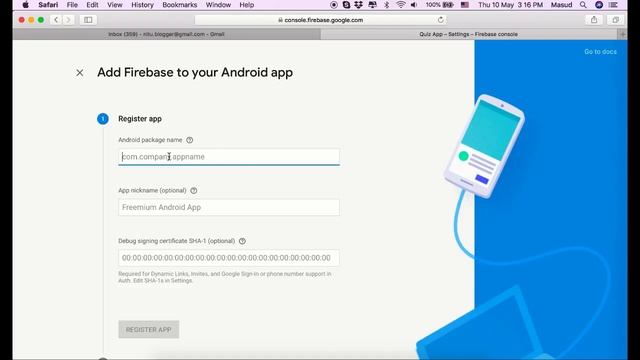Toggle the Safari sidebar button
Viewport: 640px width, 360px height.
[88, 20]
